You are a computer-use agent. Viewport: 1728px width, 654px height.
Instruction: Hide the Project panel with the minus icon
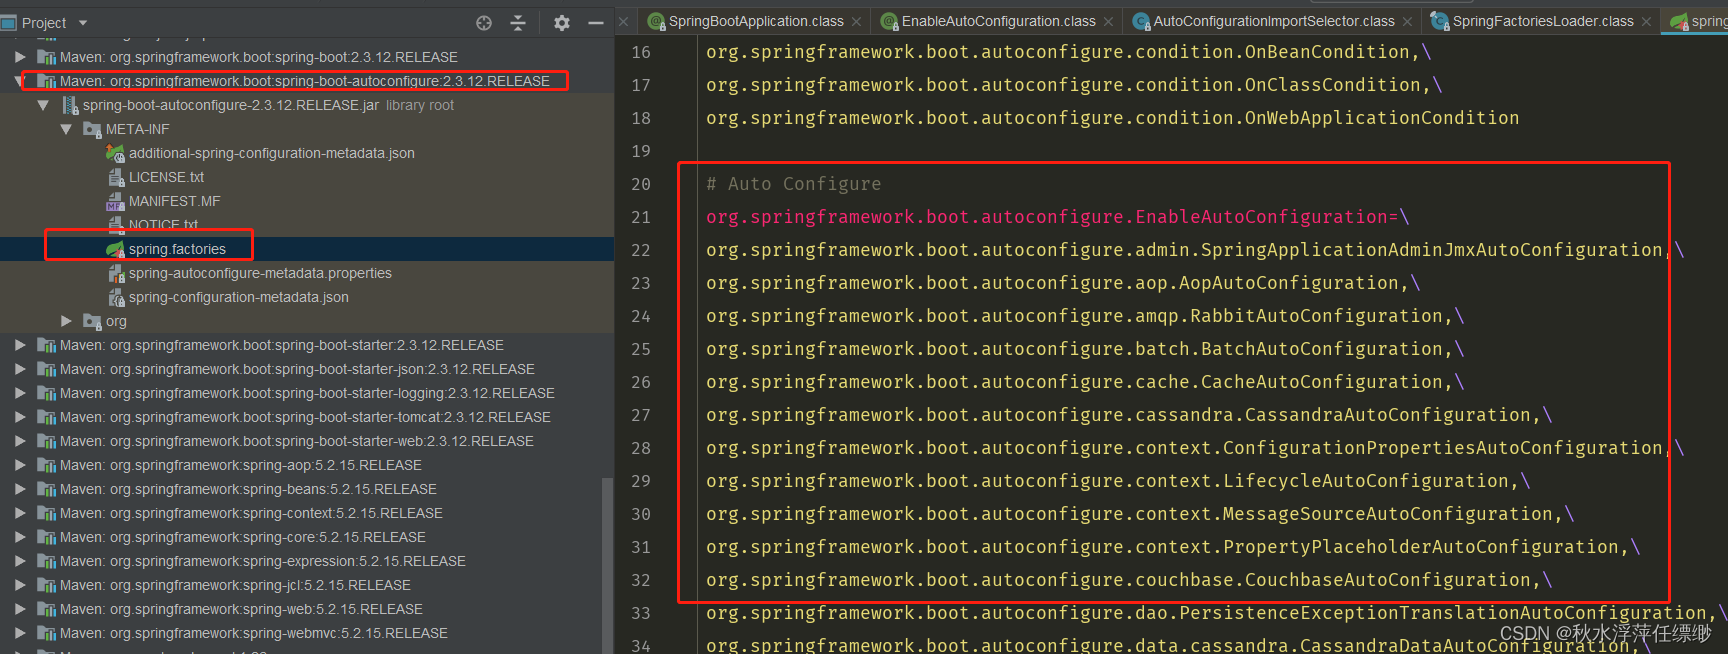tap(596, 22)
